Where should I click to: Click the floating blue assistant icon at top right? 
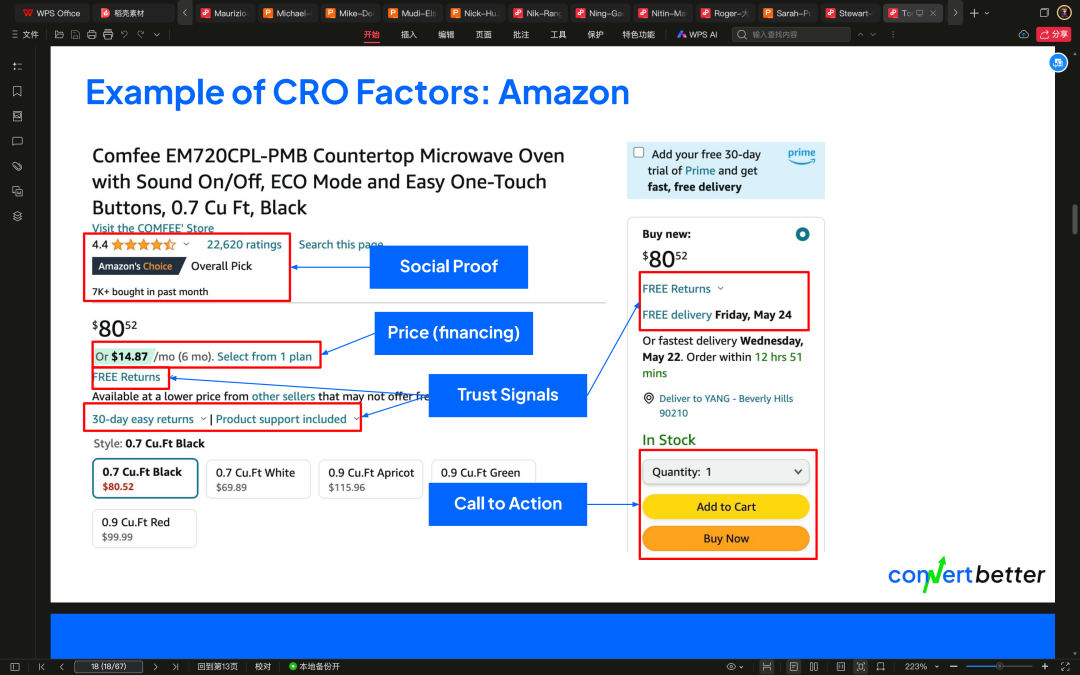tap(1058, 63)
